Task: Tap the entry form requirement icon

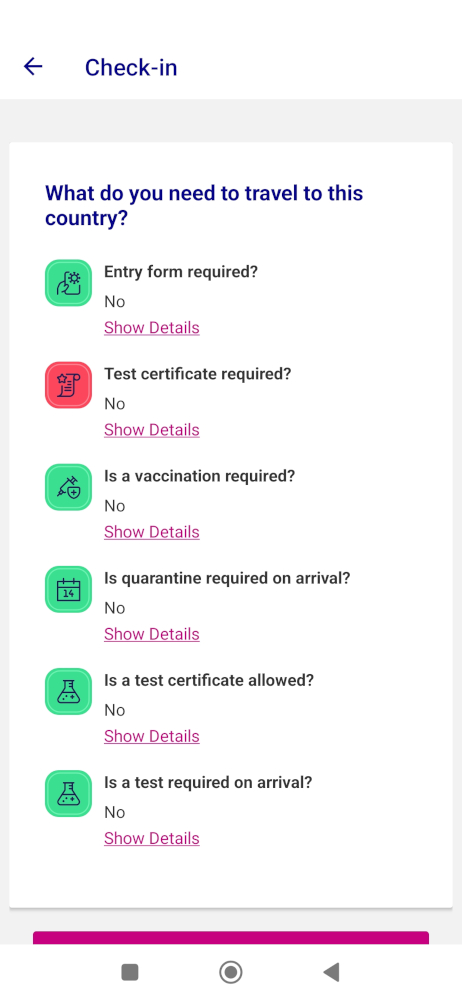Action: pos(68,283)
